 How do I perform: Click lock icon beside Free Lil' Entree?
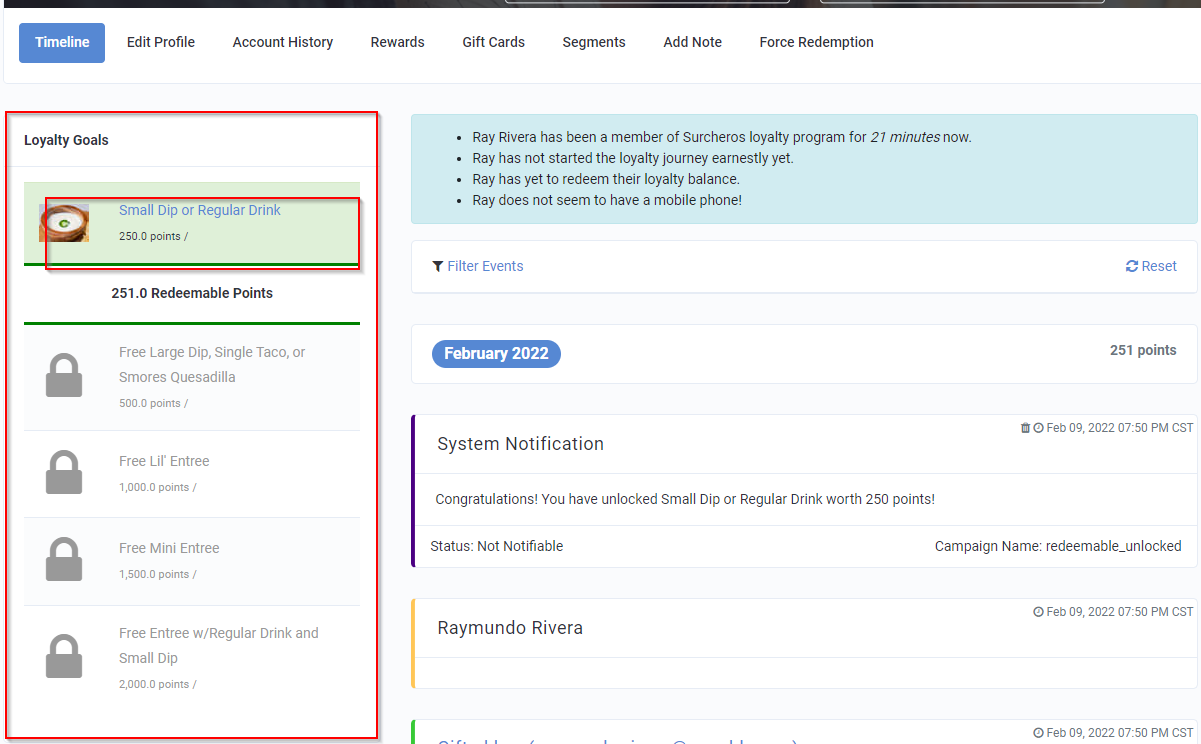pyautogui.click(x=64, y=472)
